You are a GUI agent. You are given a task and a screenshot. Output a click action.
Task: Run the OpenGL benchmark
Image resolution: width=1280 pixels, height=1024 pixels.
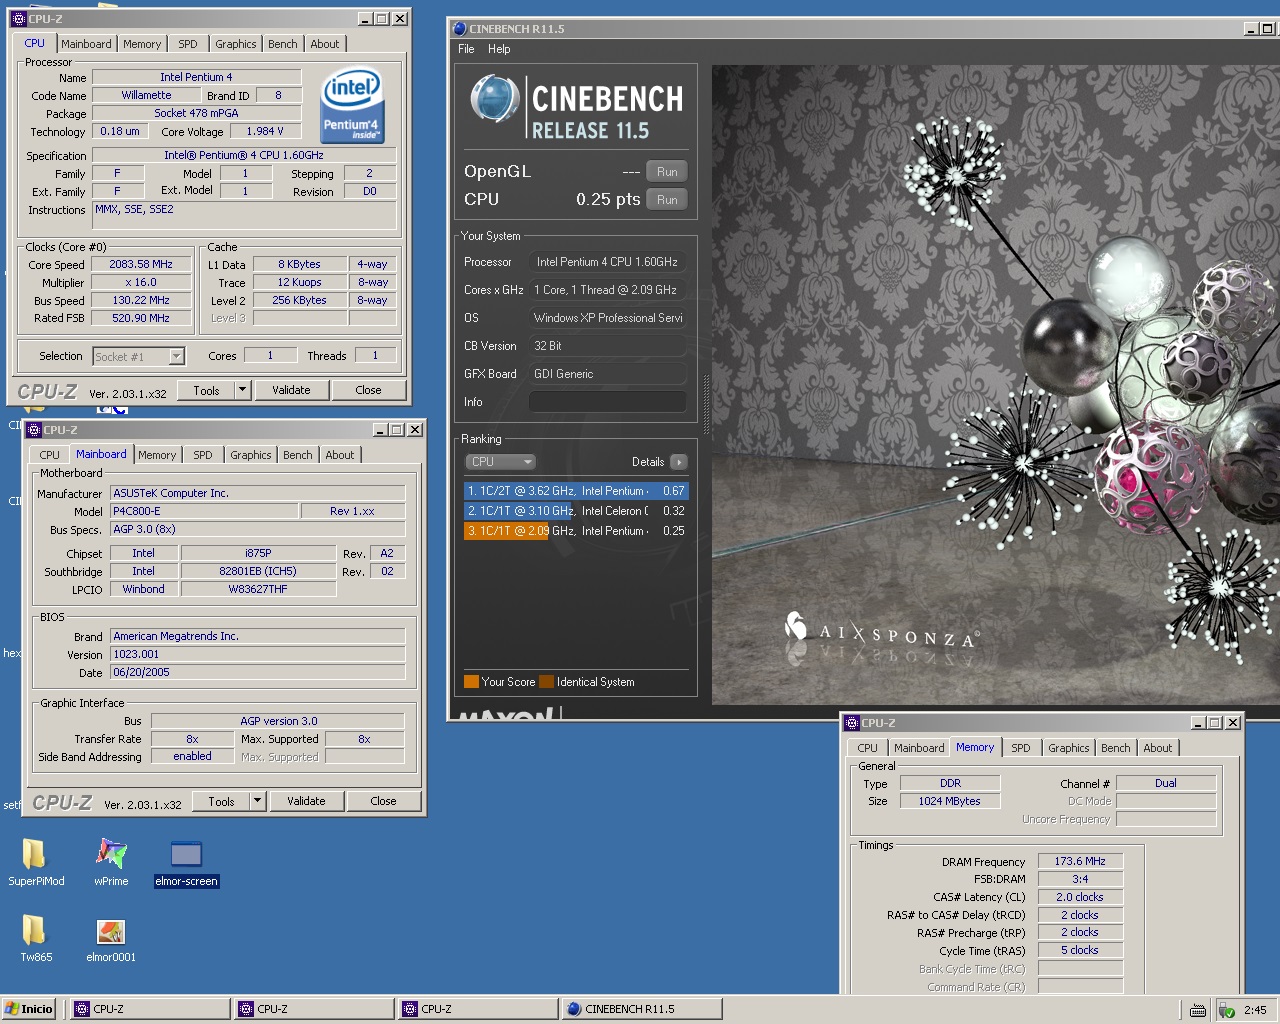coord(667,172)
